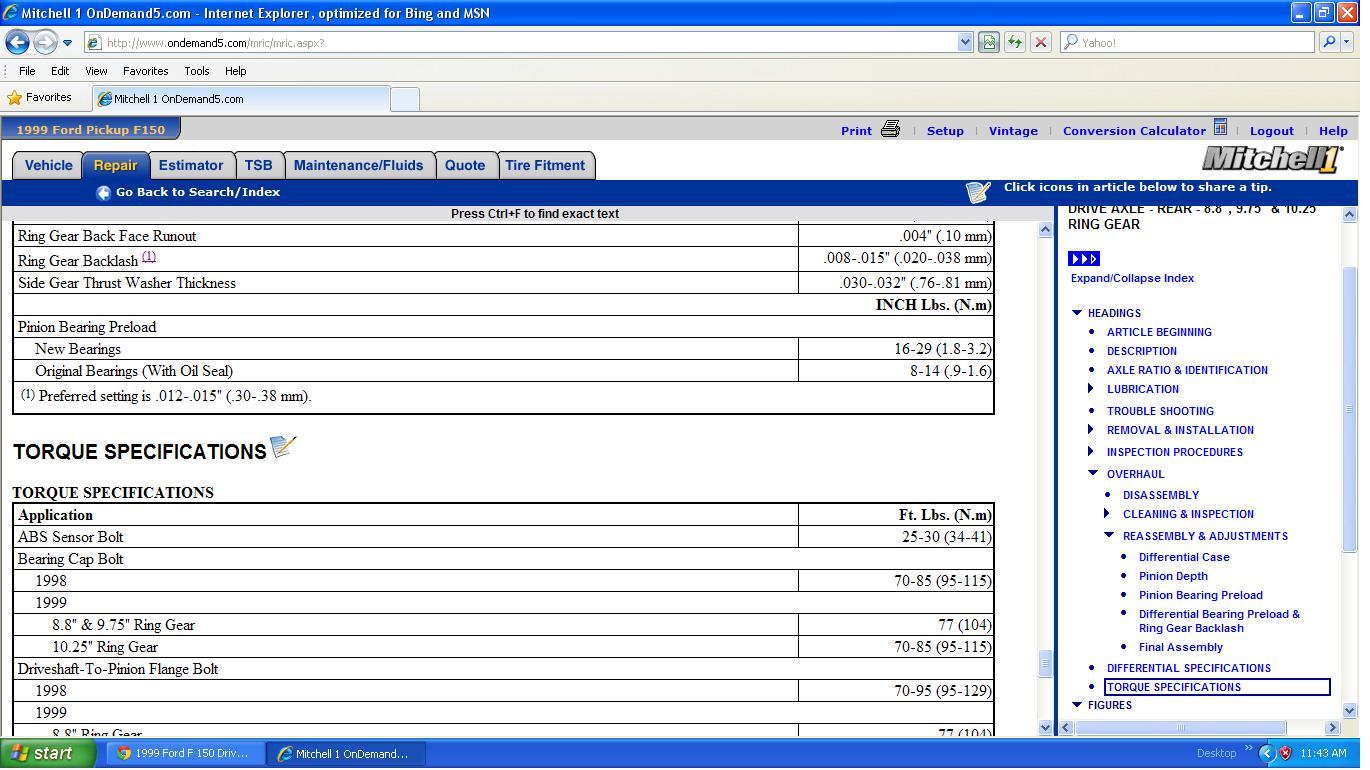Image resolution: width=1370 pixels, height=770 pixels.
Task: Open the Favorites menu
Action: pos(145,71)
